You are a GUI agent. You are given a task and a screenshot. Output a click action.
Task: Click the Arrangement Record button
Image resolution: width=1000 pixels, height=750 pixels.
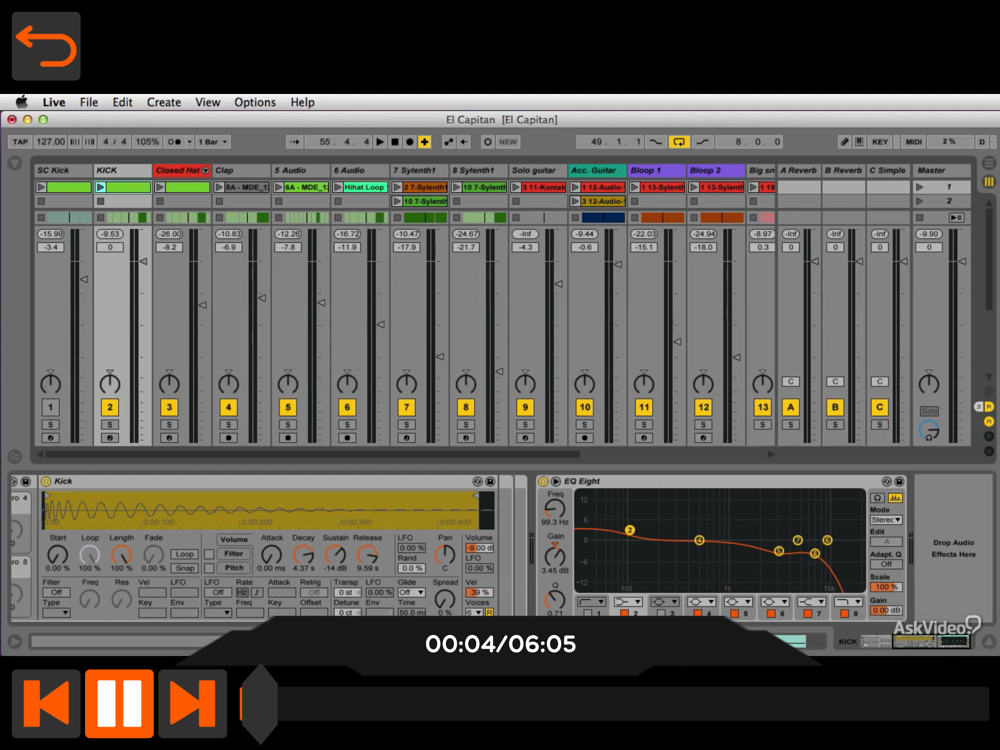click(409, 142)
